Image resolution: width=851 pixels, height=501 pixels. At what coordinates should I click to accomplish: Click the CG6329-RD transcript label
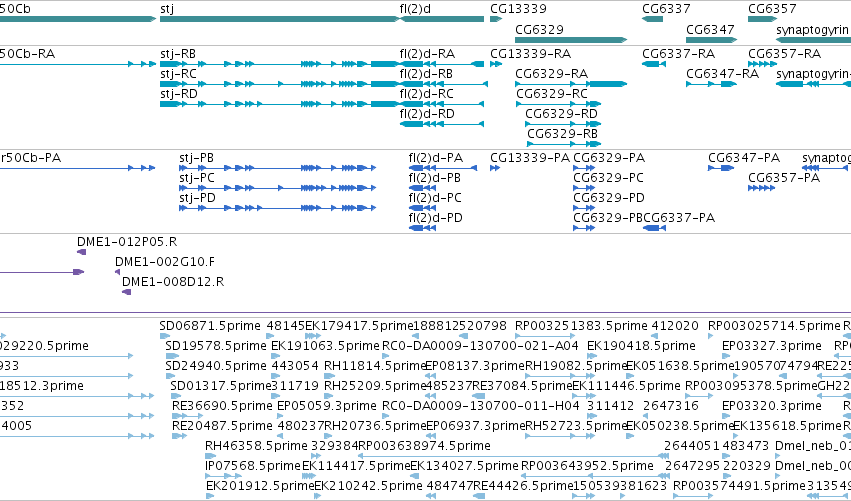coord(561,114)
